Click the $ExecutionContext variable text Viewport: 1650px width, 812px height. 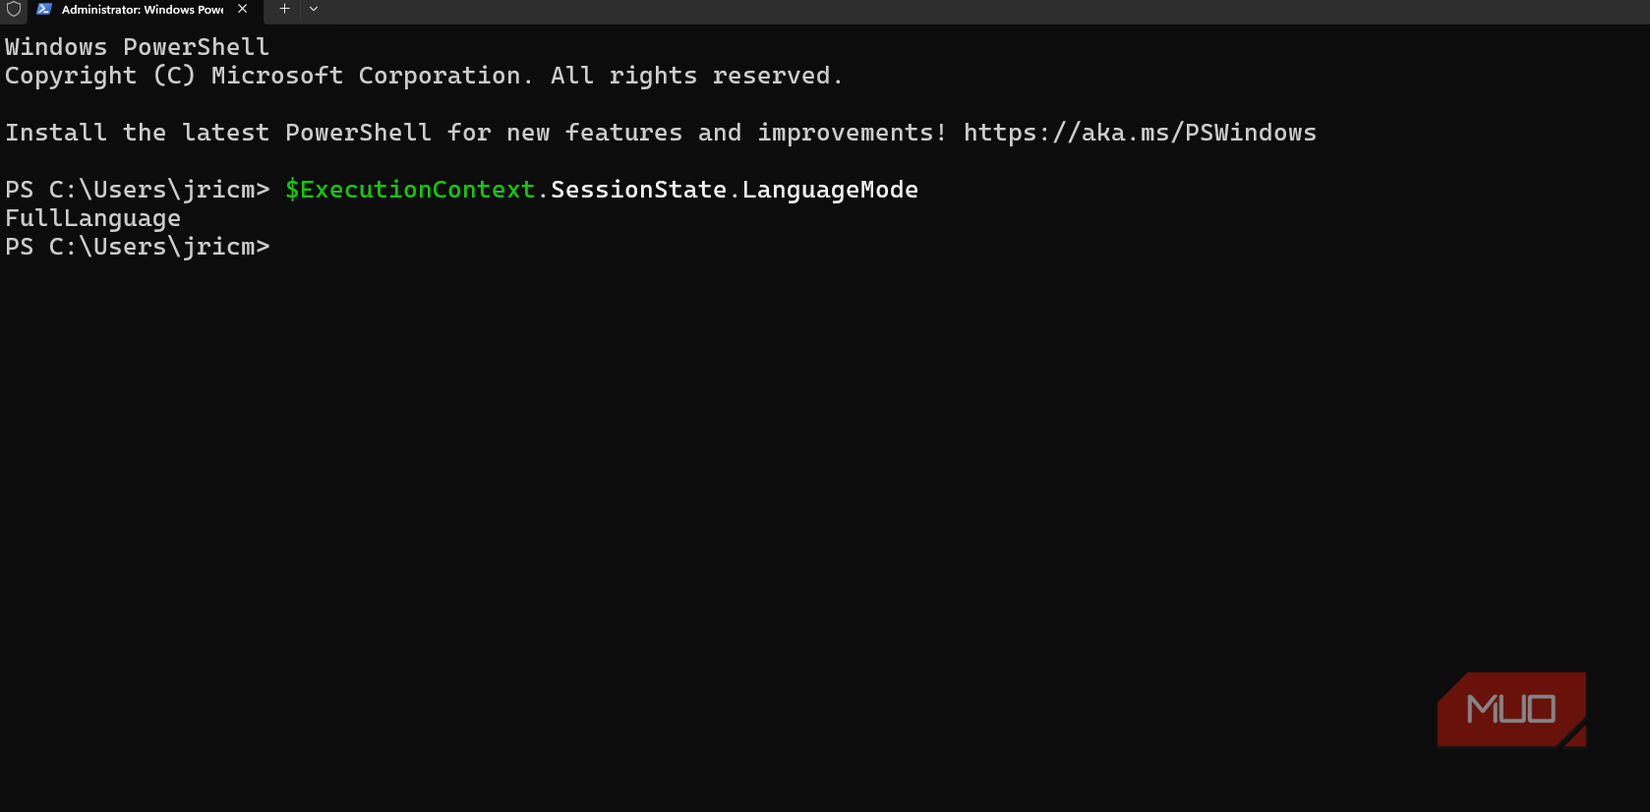click(410, 190)
